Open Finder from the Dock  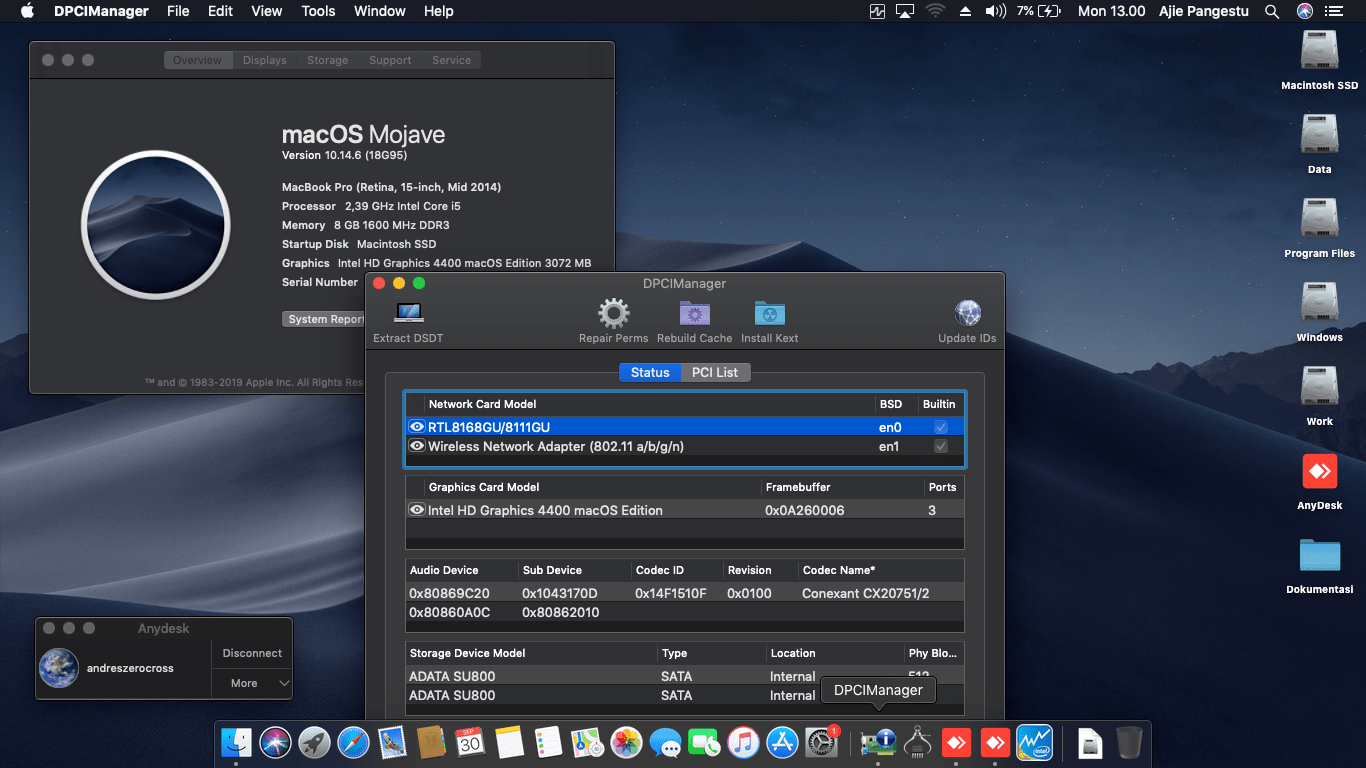(x=237, y=742)
